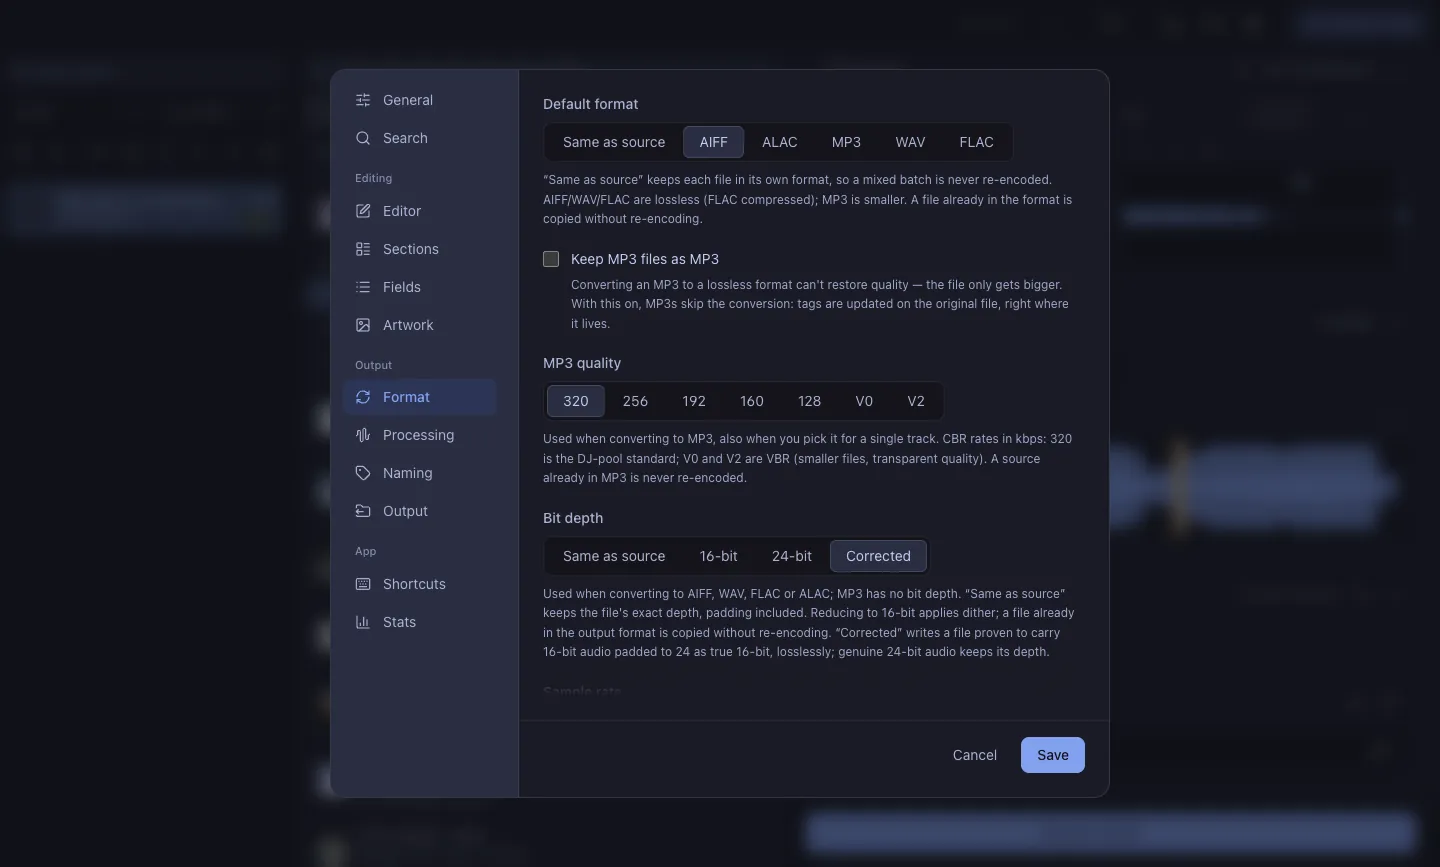This screenshot has height=867, width=1440.
Task: Set MP3 quality to 256
Action: point(635,401)
